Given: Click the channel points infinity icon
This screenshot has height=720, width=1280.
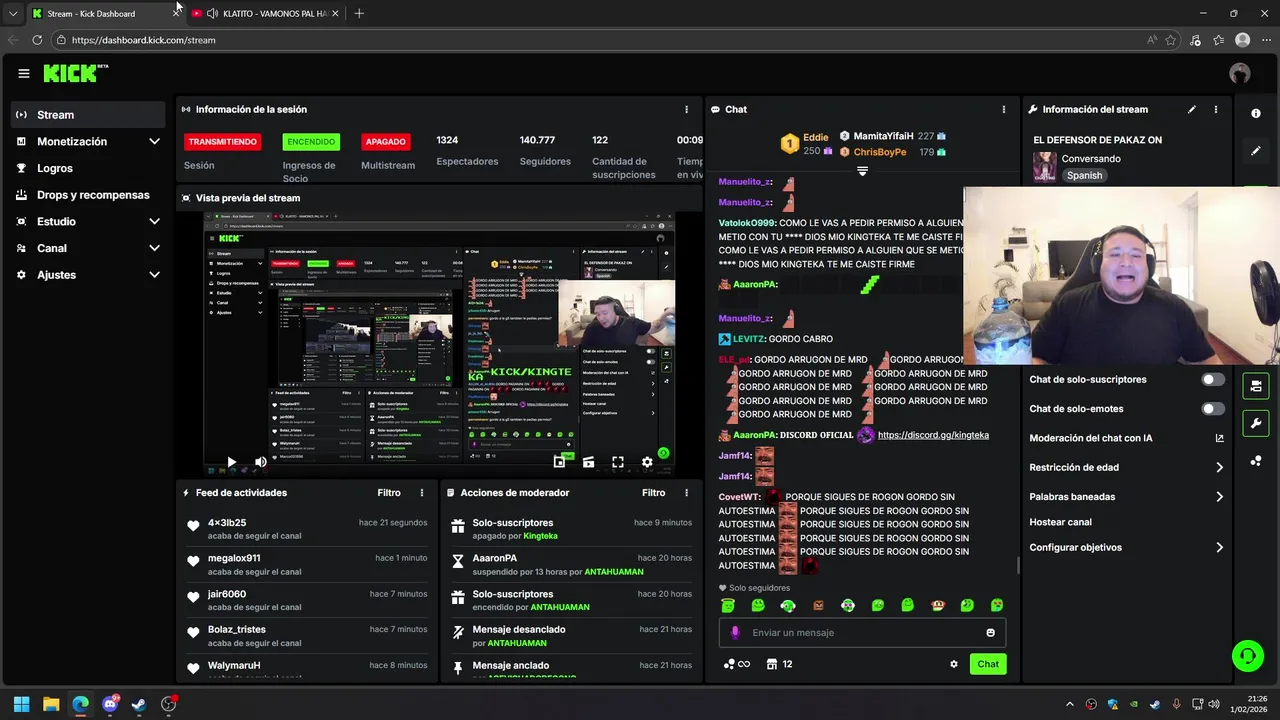Looking at the screenshot, I should (x=737, y=664).
